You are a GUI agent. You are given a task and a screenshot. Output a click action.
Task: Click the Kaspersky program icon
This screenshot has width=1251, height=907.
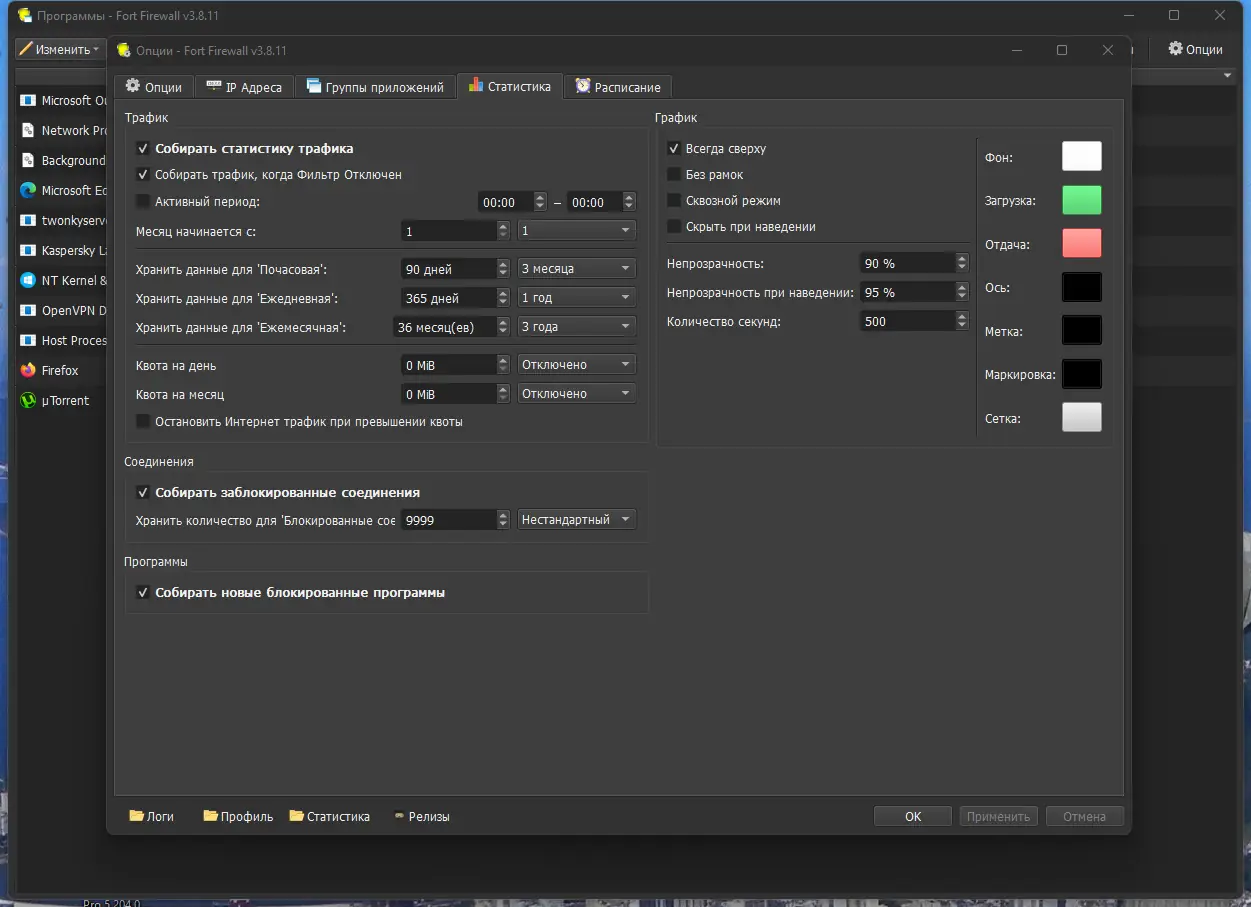(x=28, y=251)
